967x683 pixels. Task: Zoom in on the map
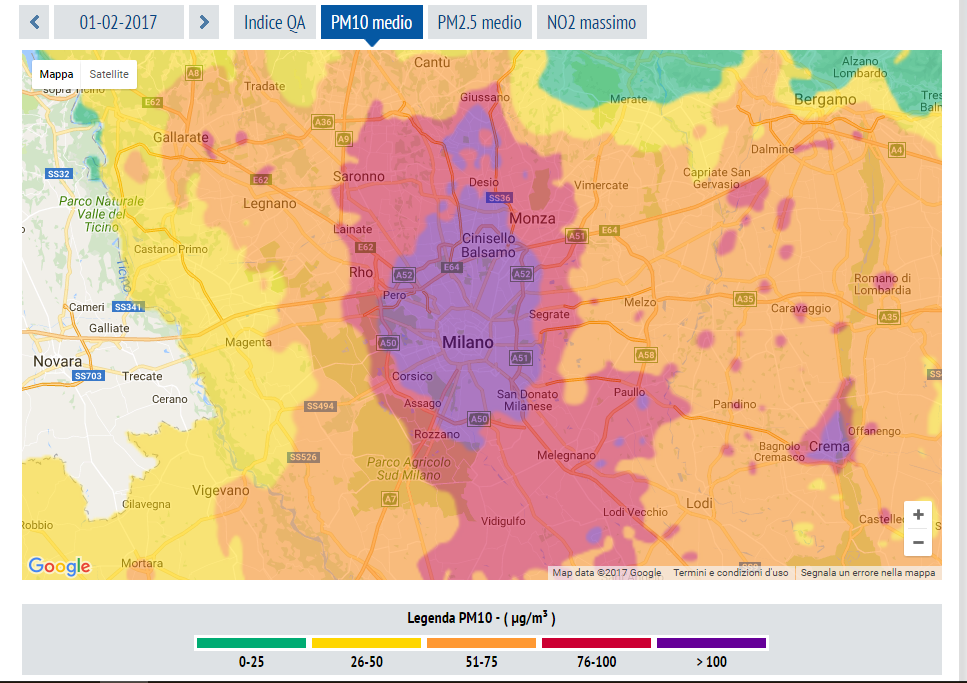[917, 515]
